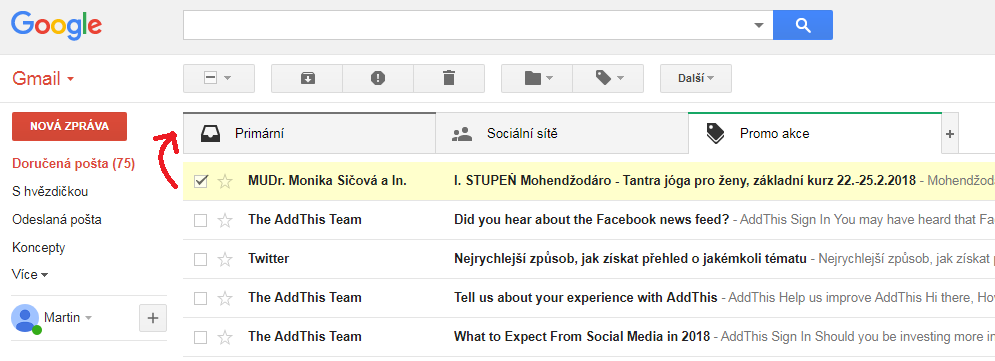
Task: Open the Labels tag dropdown
Action: pos(609,78)
